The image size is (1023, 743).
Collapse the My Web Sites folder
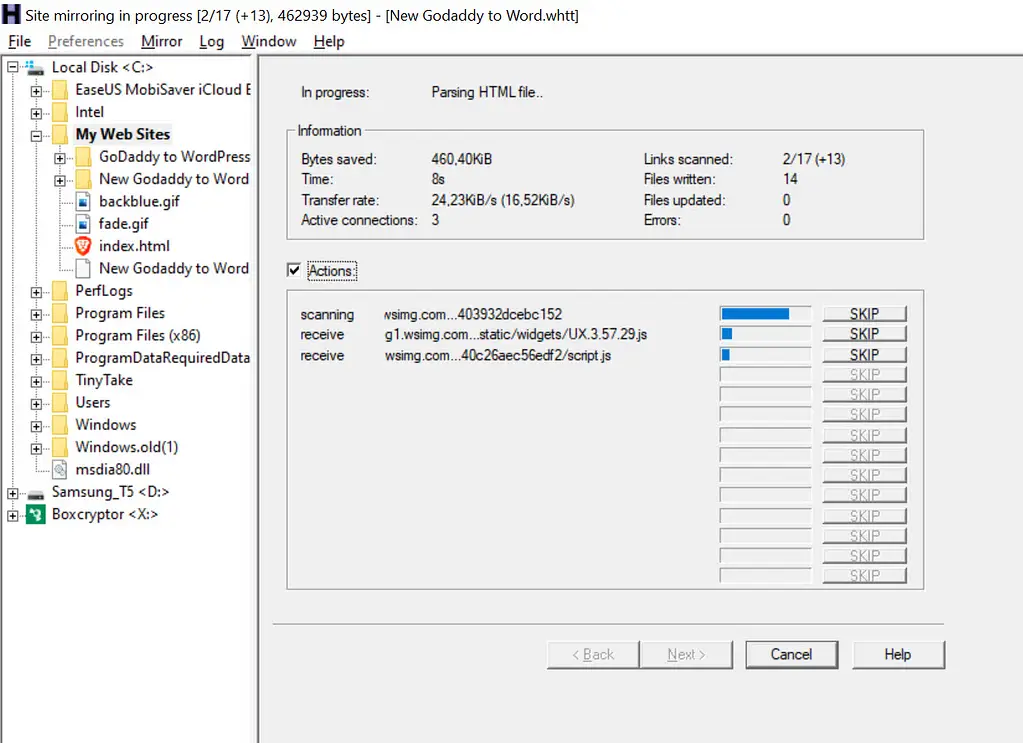(x=36, y=135)
